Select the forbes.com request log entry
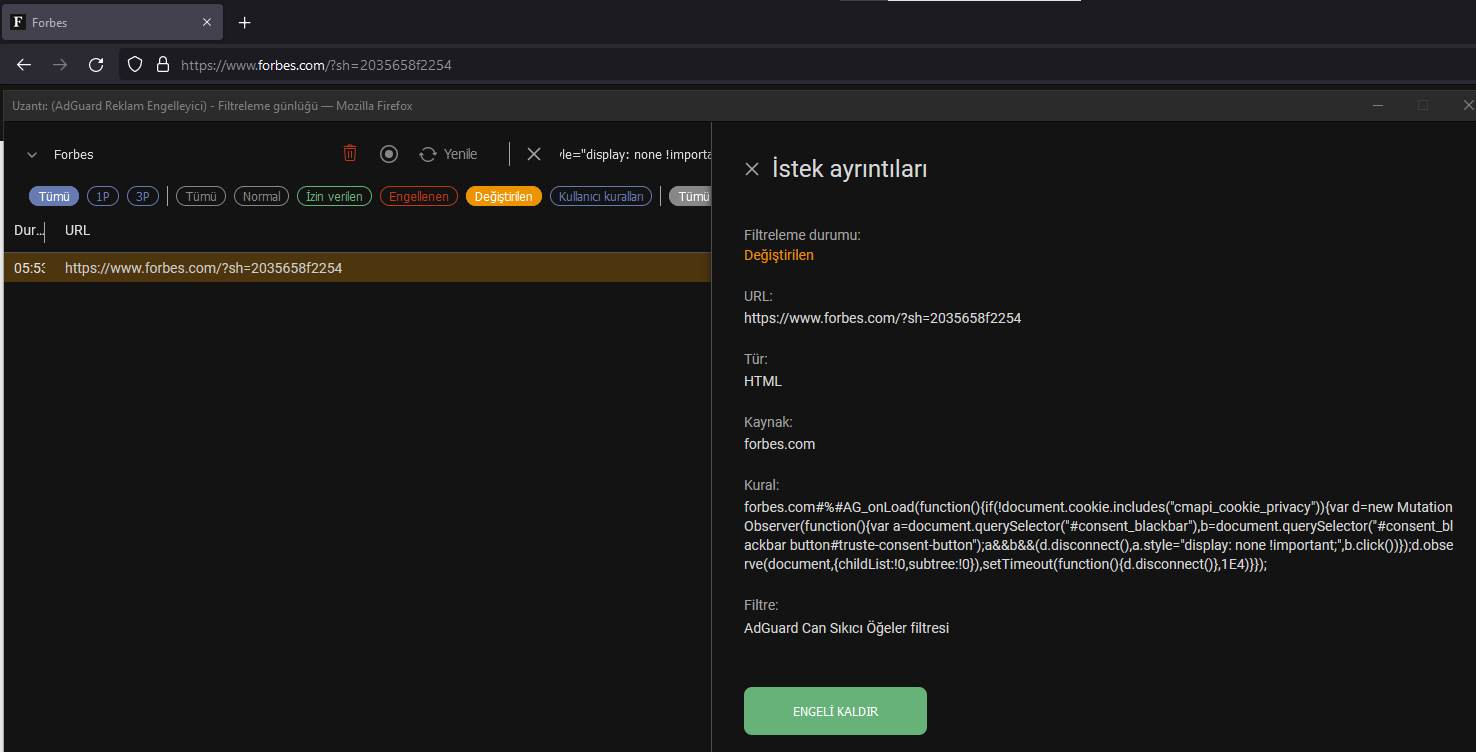 [x=203, y=267]
